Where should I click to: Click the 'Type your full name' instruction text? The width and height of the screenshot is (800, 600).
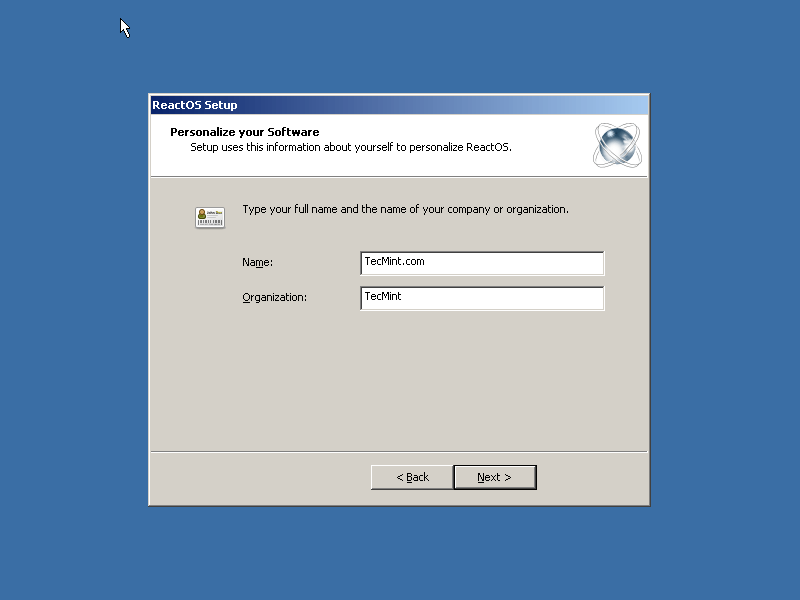point(406,209)
